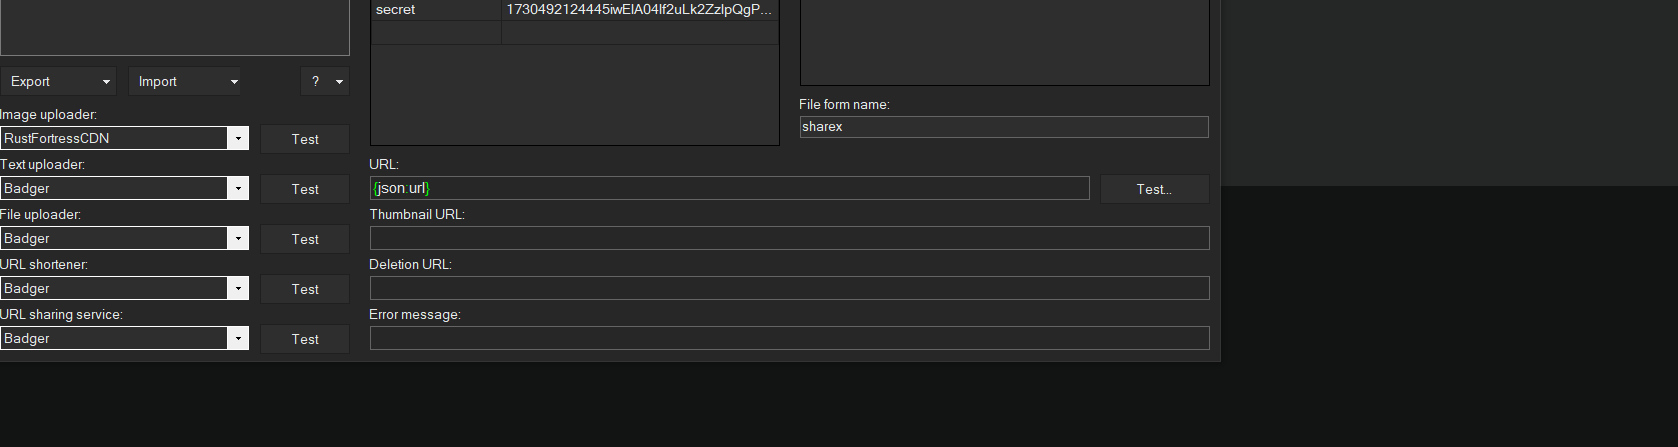
Task: Expand the URL shortener combo box
Action: (x=238, y=289)
